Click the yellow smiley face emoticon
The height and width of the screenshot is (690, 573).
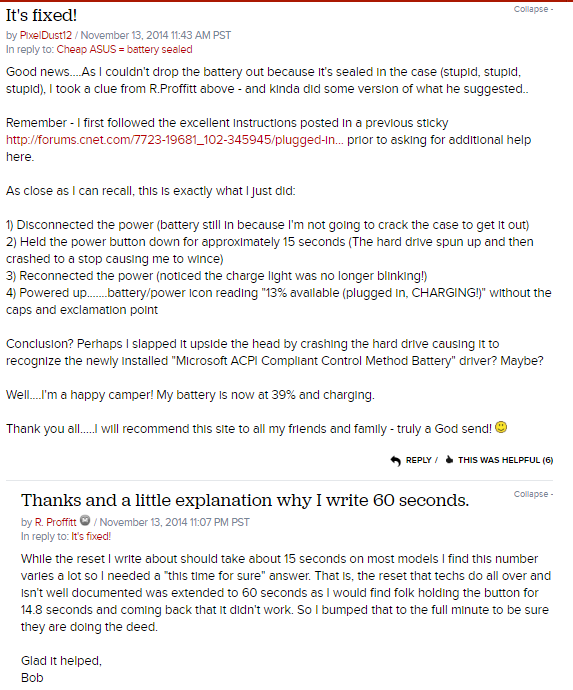click(x=501, y=427)
